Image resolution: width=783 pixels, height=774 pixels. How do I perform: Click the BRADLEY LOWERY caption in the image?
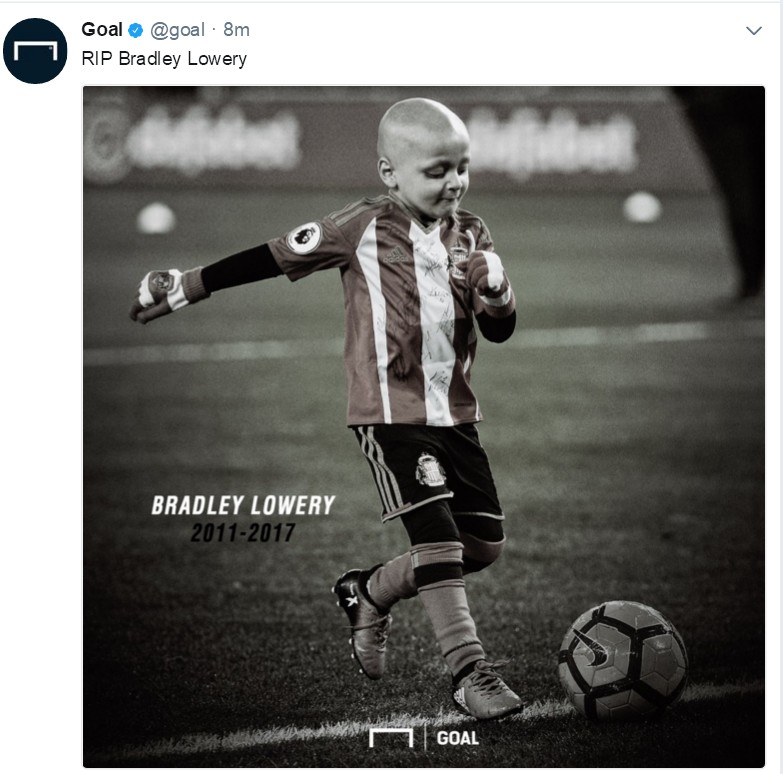pos(243,505)
